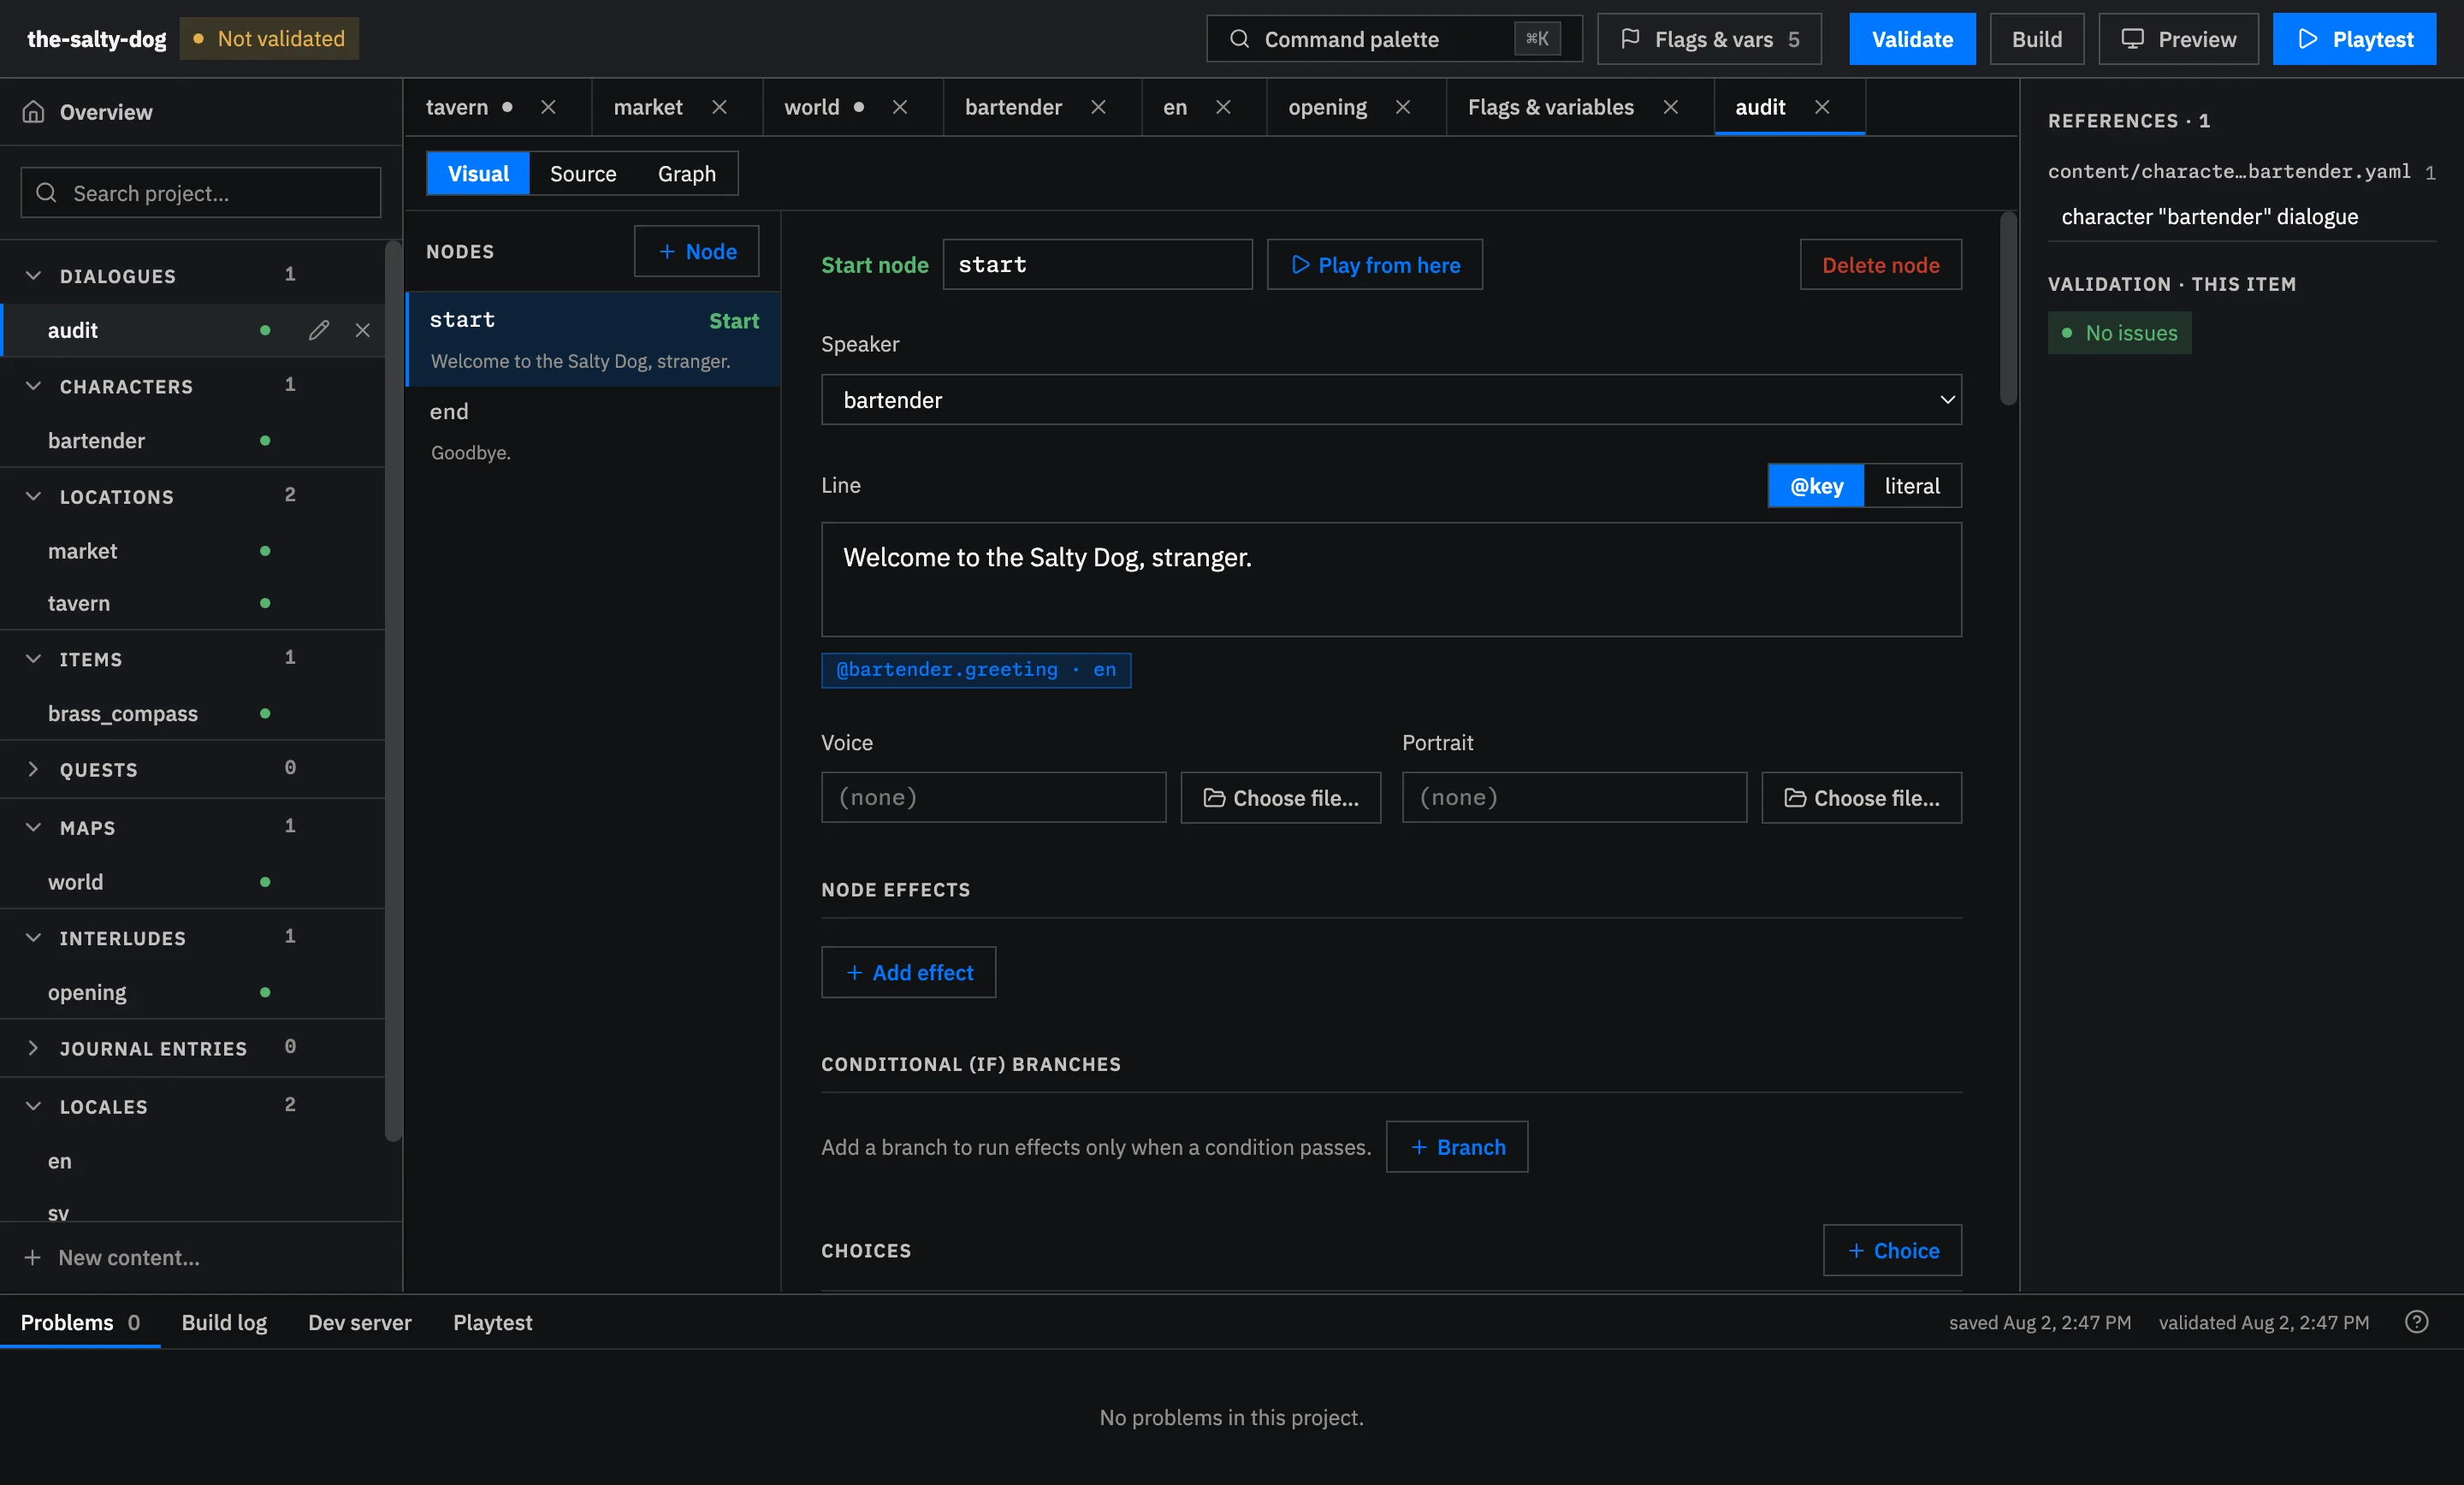Click Delete node
The height and width of the screenshot is (1485, 2464).
(x=1880, y=265)
